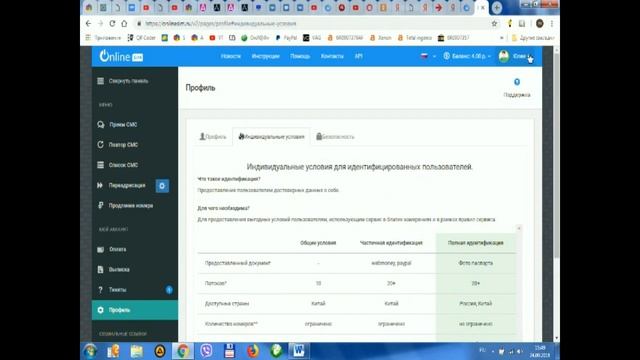Click the page vertical scrollbar
This screenshot has height=360, width=640.
556,155
